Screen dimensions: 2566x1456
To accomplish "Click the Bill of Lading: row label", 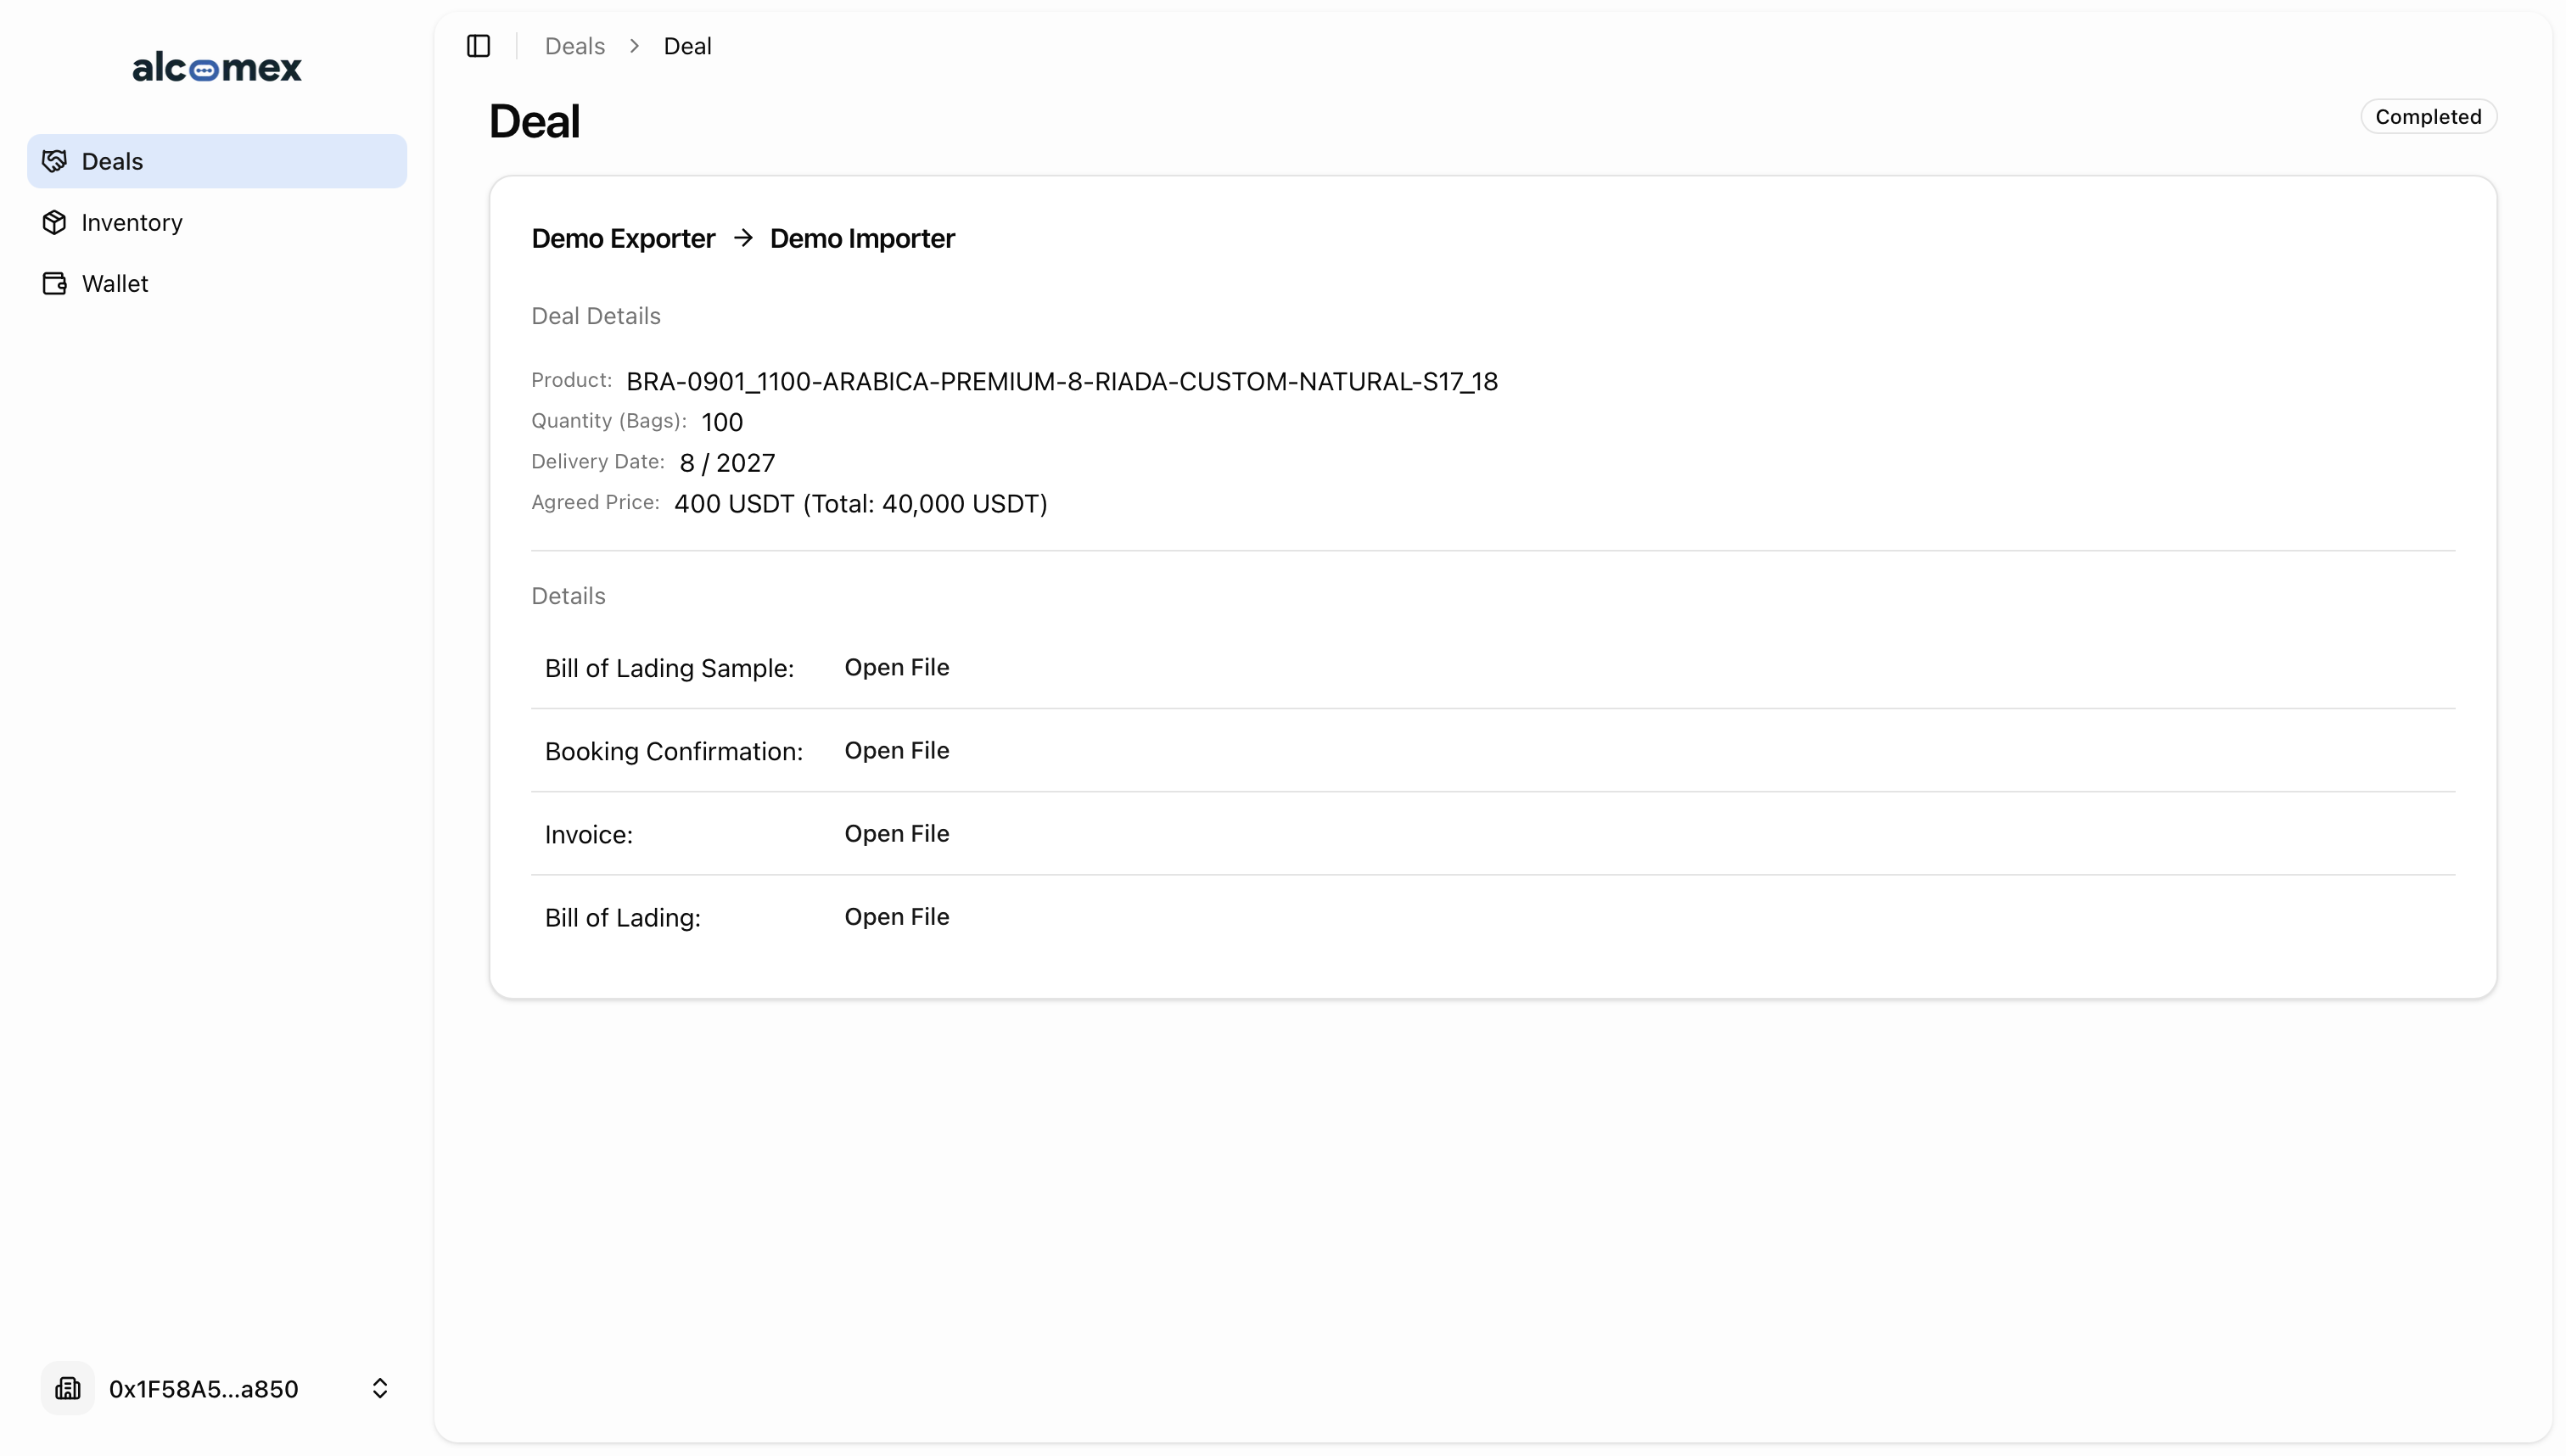I will click(x=623, y=917).
